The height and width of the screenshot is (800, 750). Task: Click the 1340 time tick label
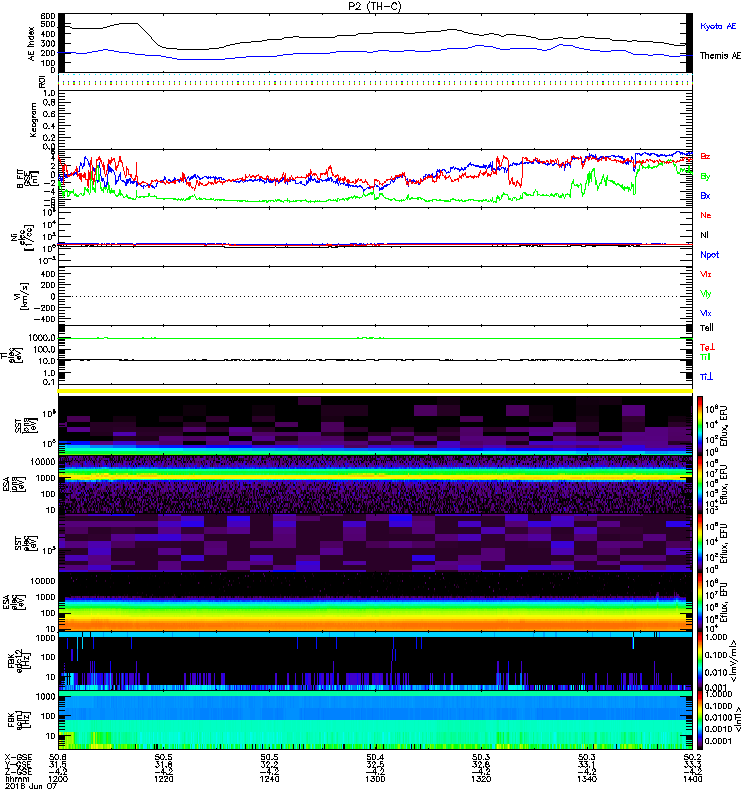pos(587,779)
